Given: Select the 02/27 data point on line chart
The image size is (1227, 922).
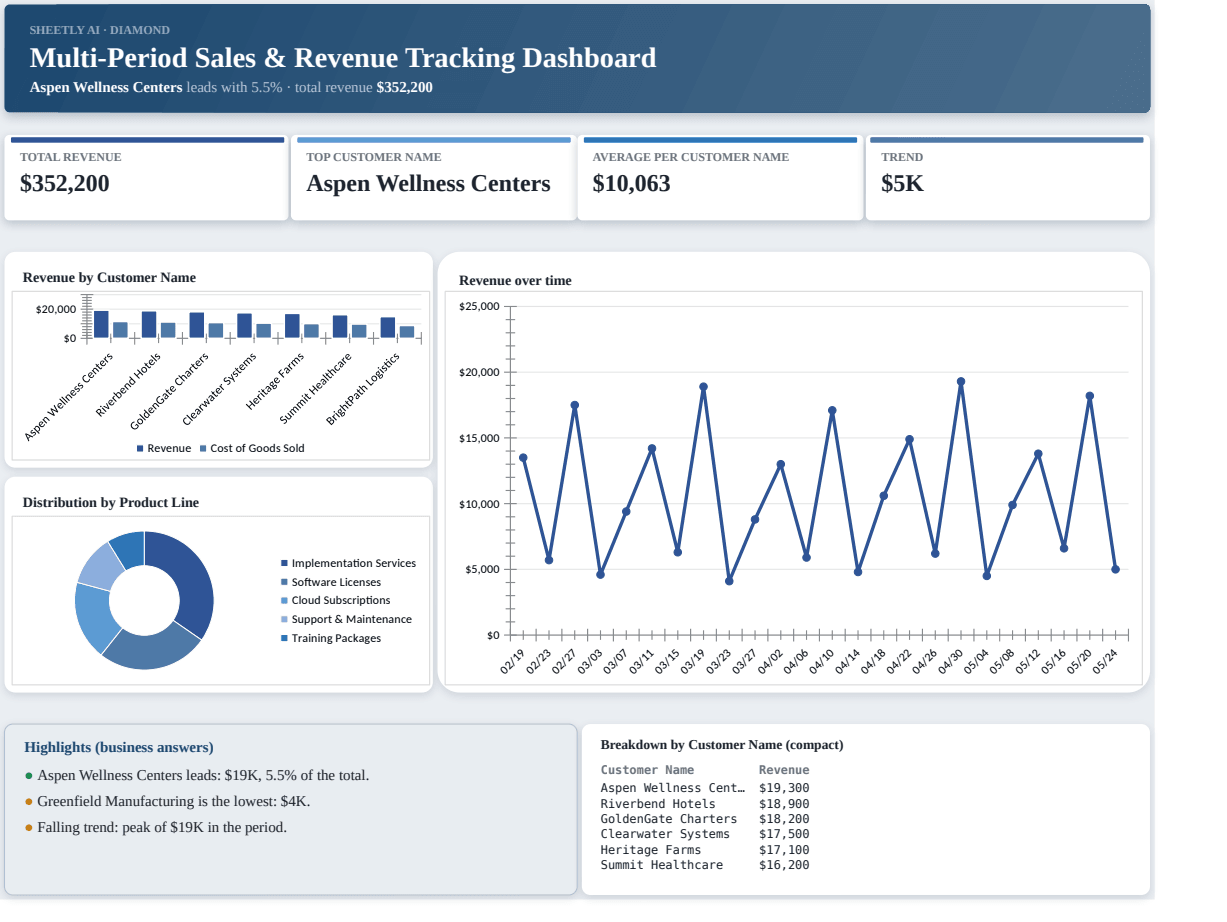Looking at the screenshot, I should [x=575, y=405].
